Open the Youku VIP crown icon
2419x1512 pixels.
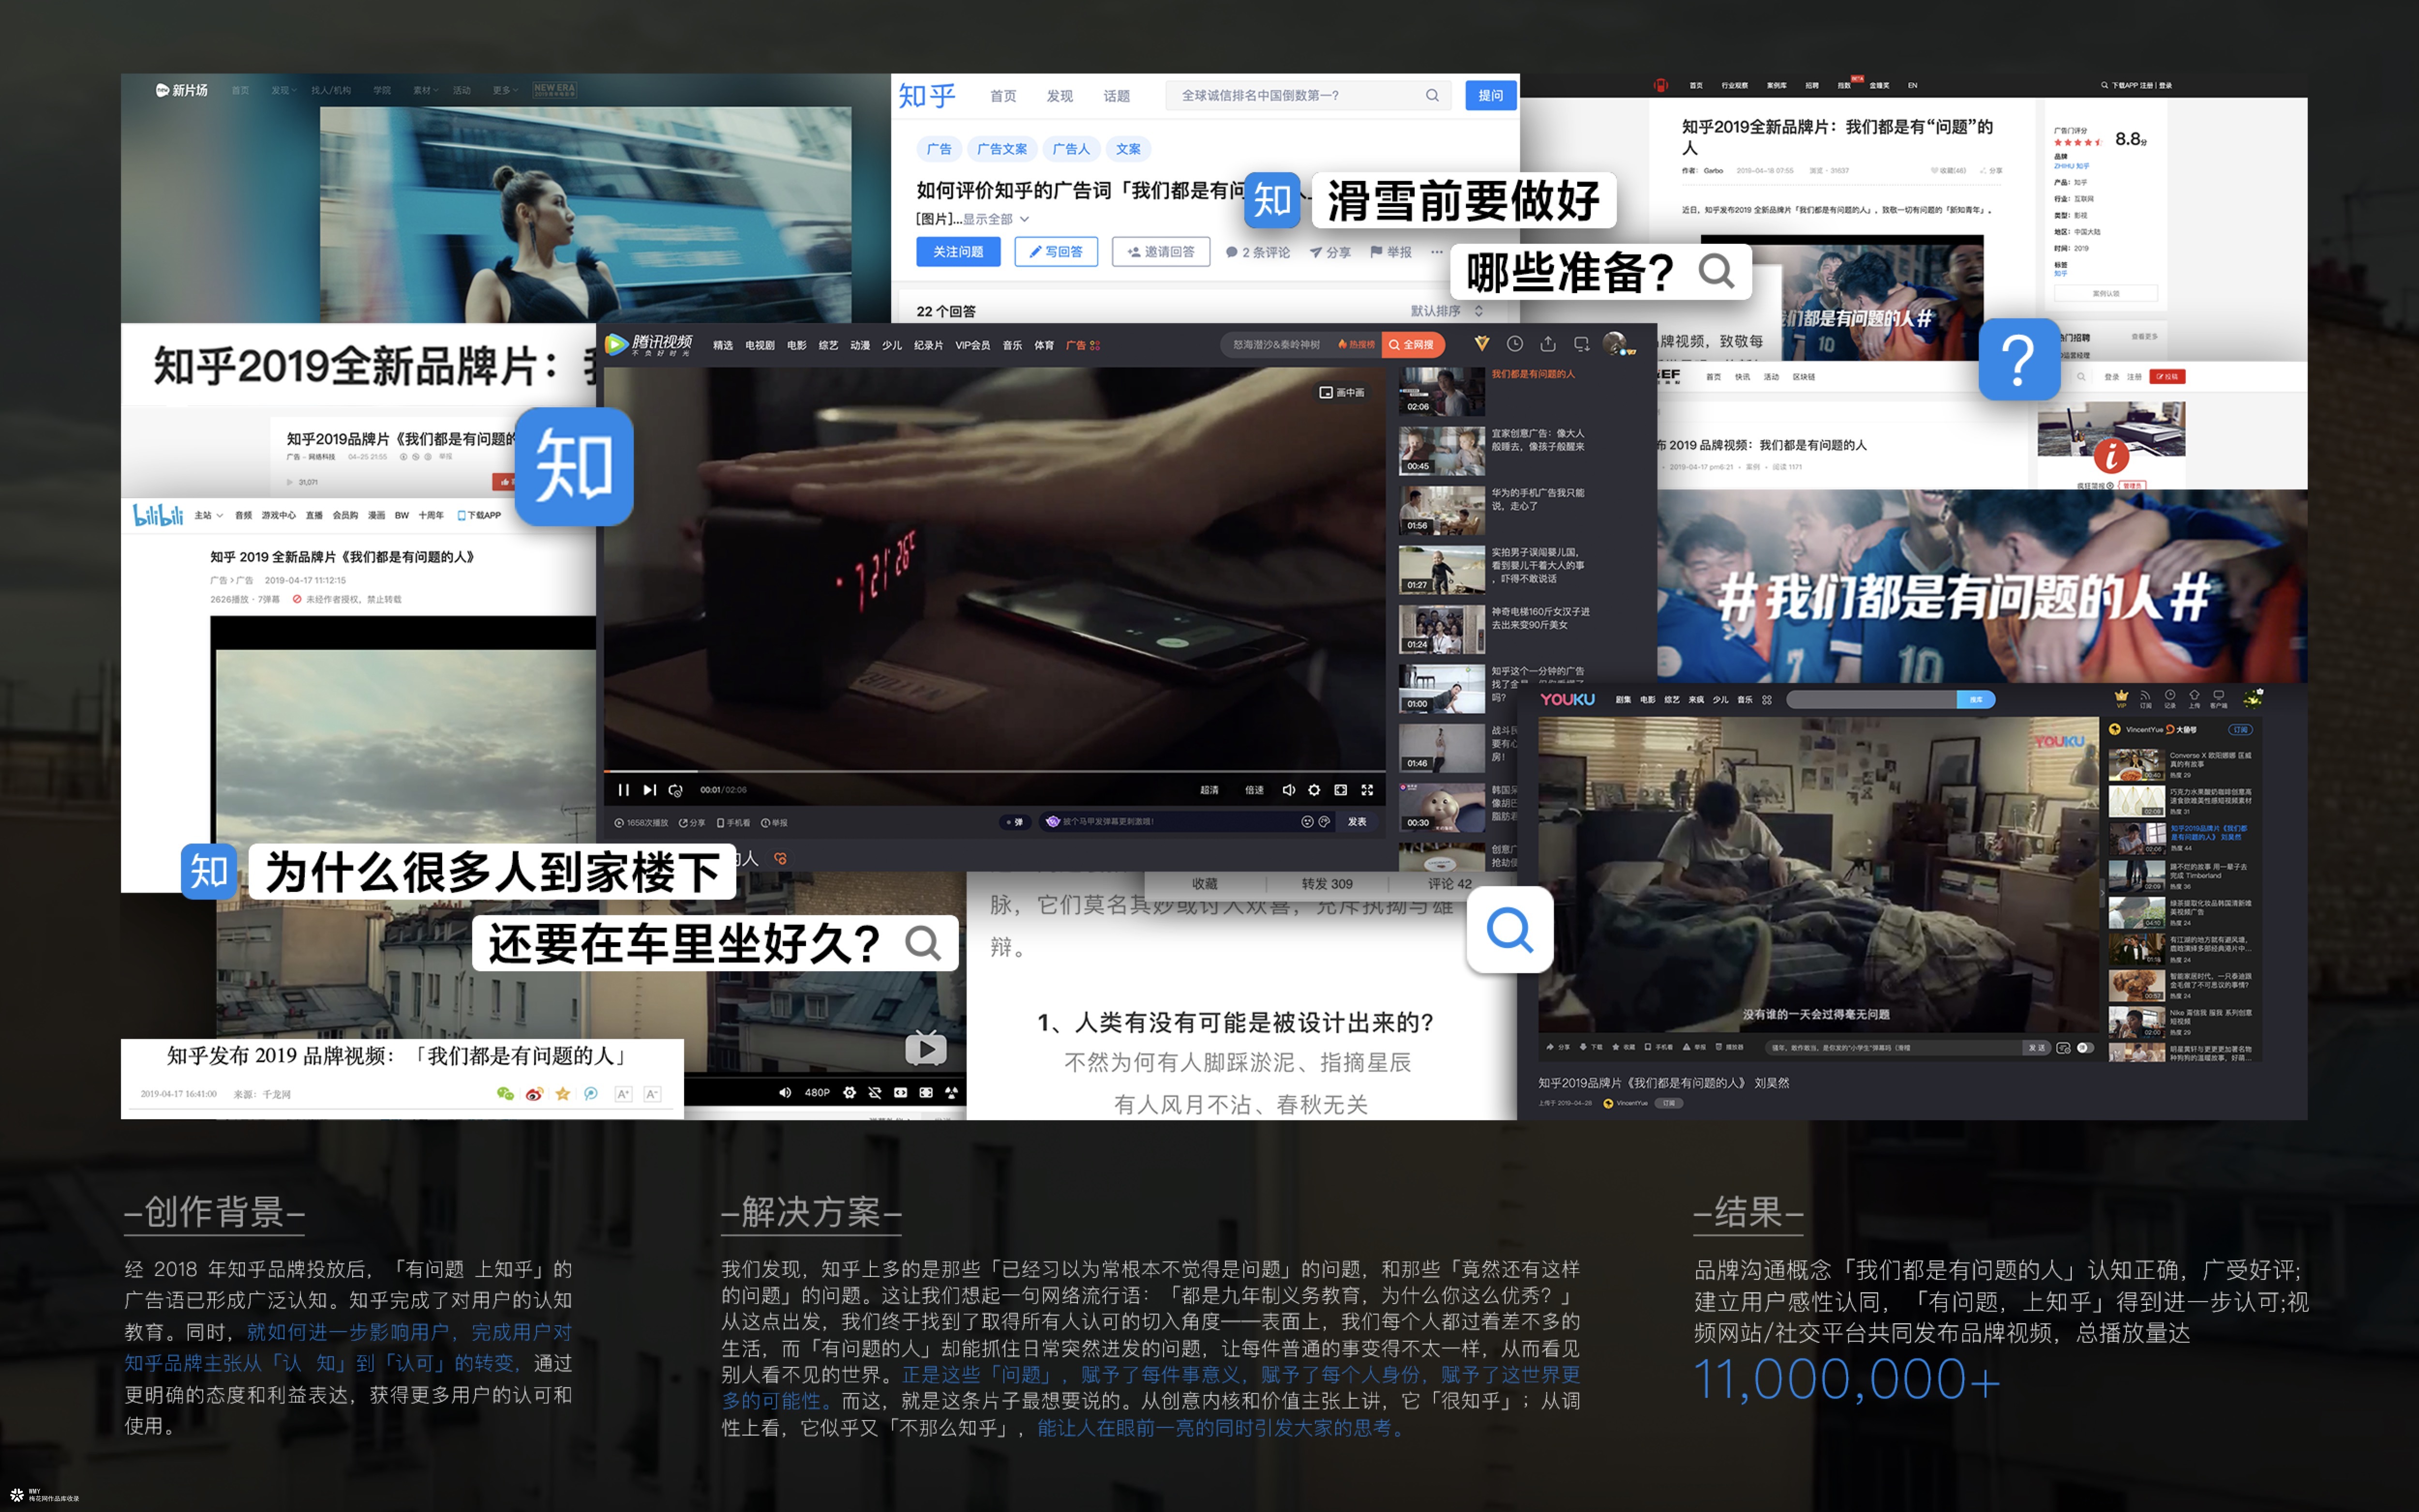[2121, 698]
